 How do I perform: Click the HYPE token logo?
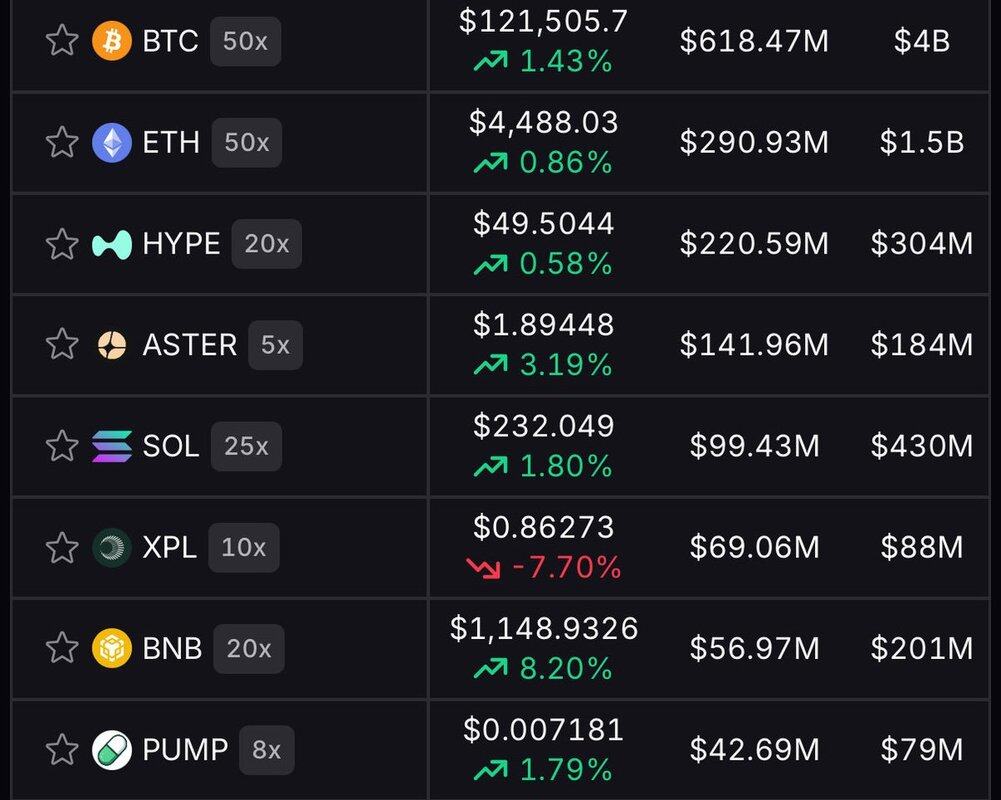tap(112, 244)
